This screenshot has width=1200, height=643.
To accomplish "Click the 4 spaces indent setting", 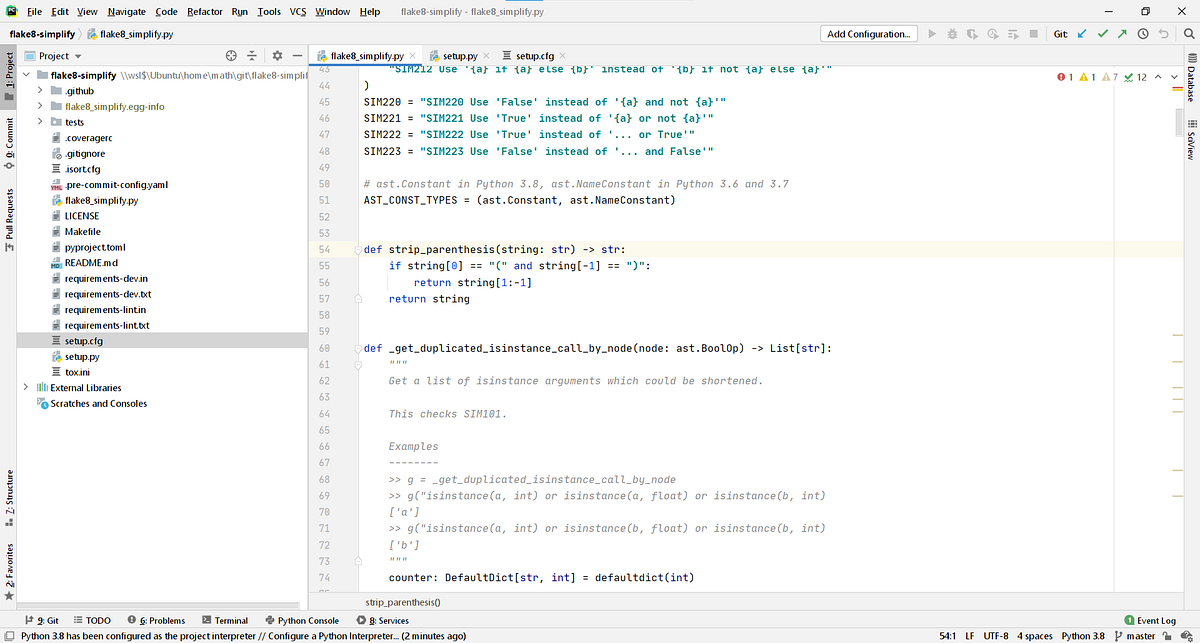I will 1034,636.
